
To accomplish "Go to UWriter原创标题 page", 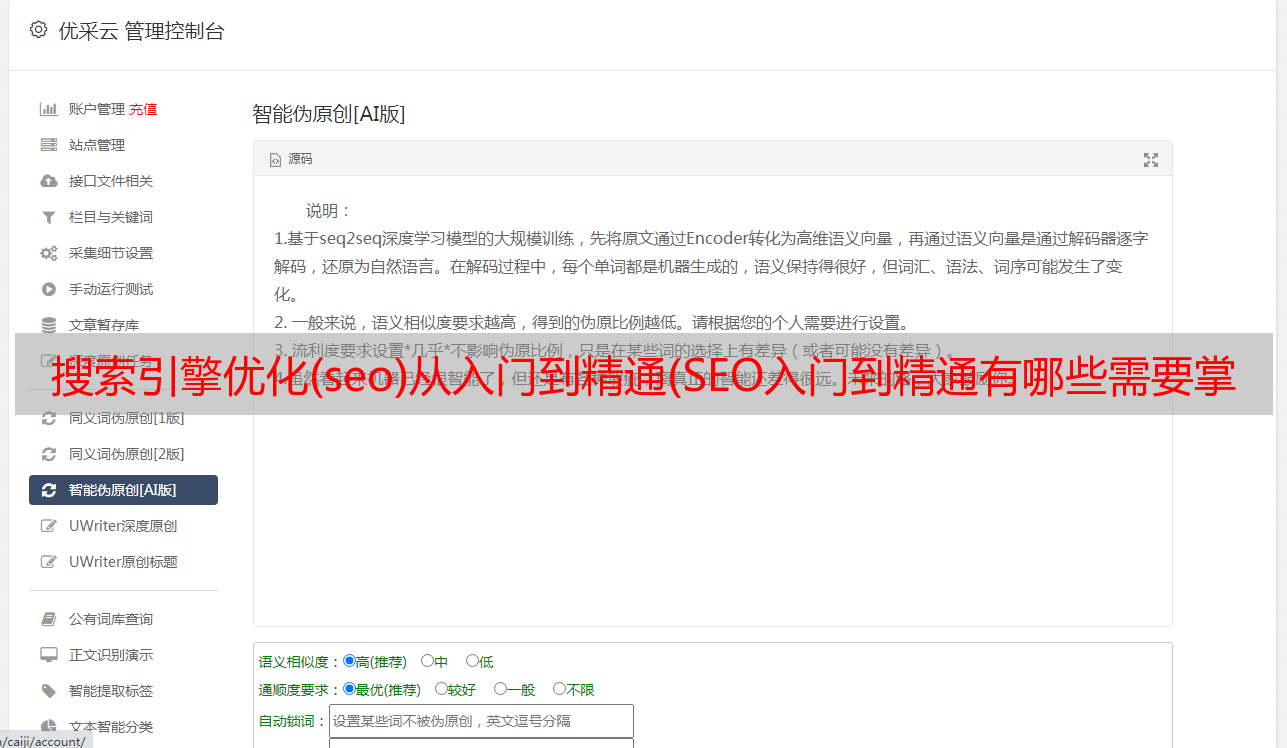I will tap(123, 562).
